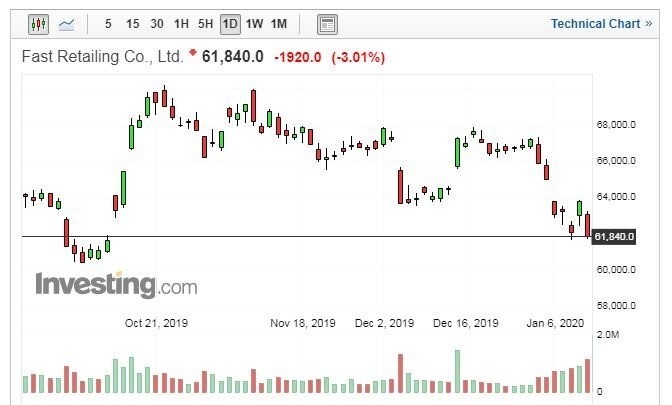This screenshot has height=405, width=672.
Task: Select the 30 minute interval
Action: 157,24
